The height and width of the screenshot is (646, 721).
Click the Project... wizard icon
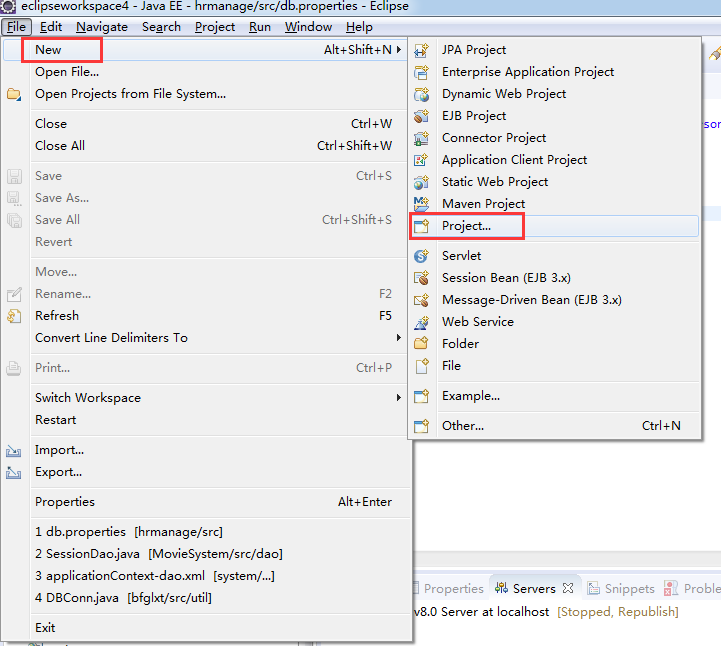tap(421, 226)
